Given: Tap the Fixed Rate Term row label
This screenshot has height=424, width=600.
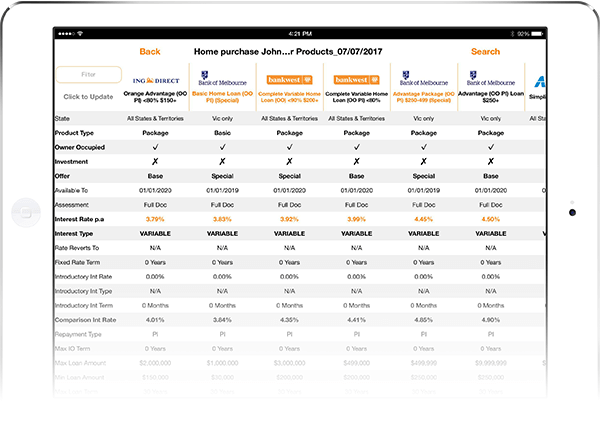Looking at the screenshot, I should (x=77, y=263).
